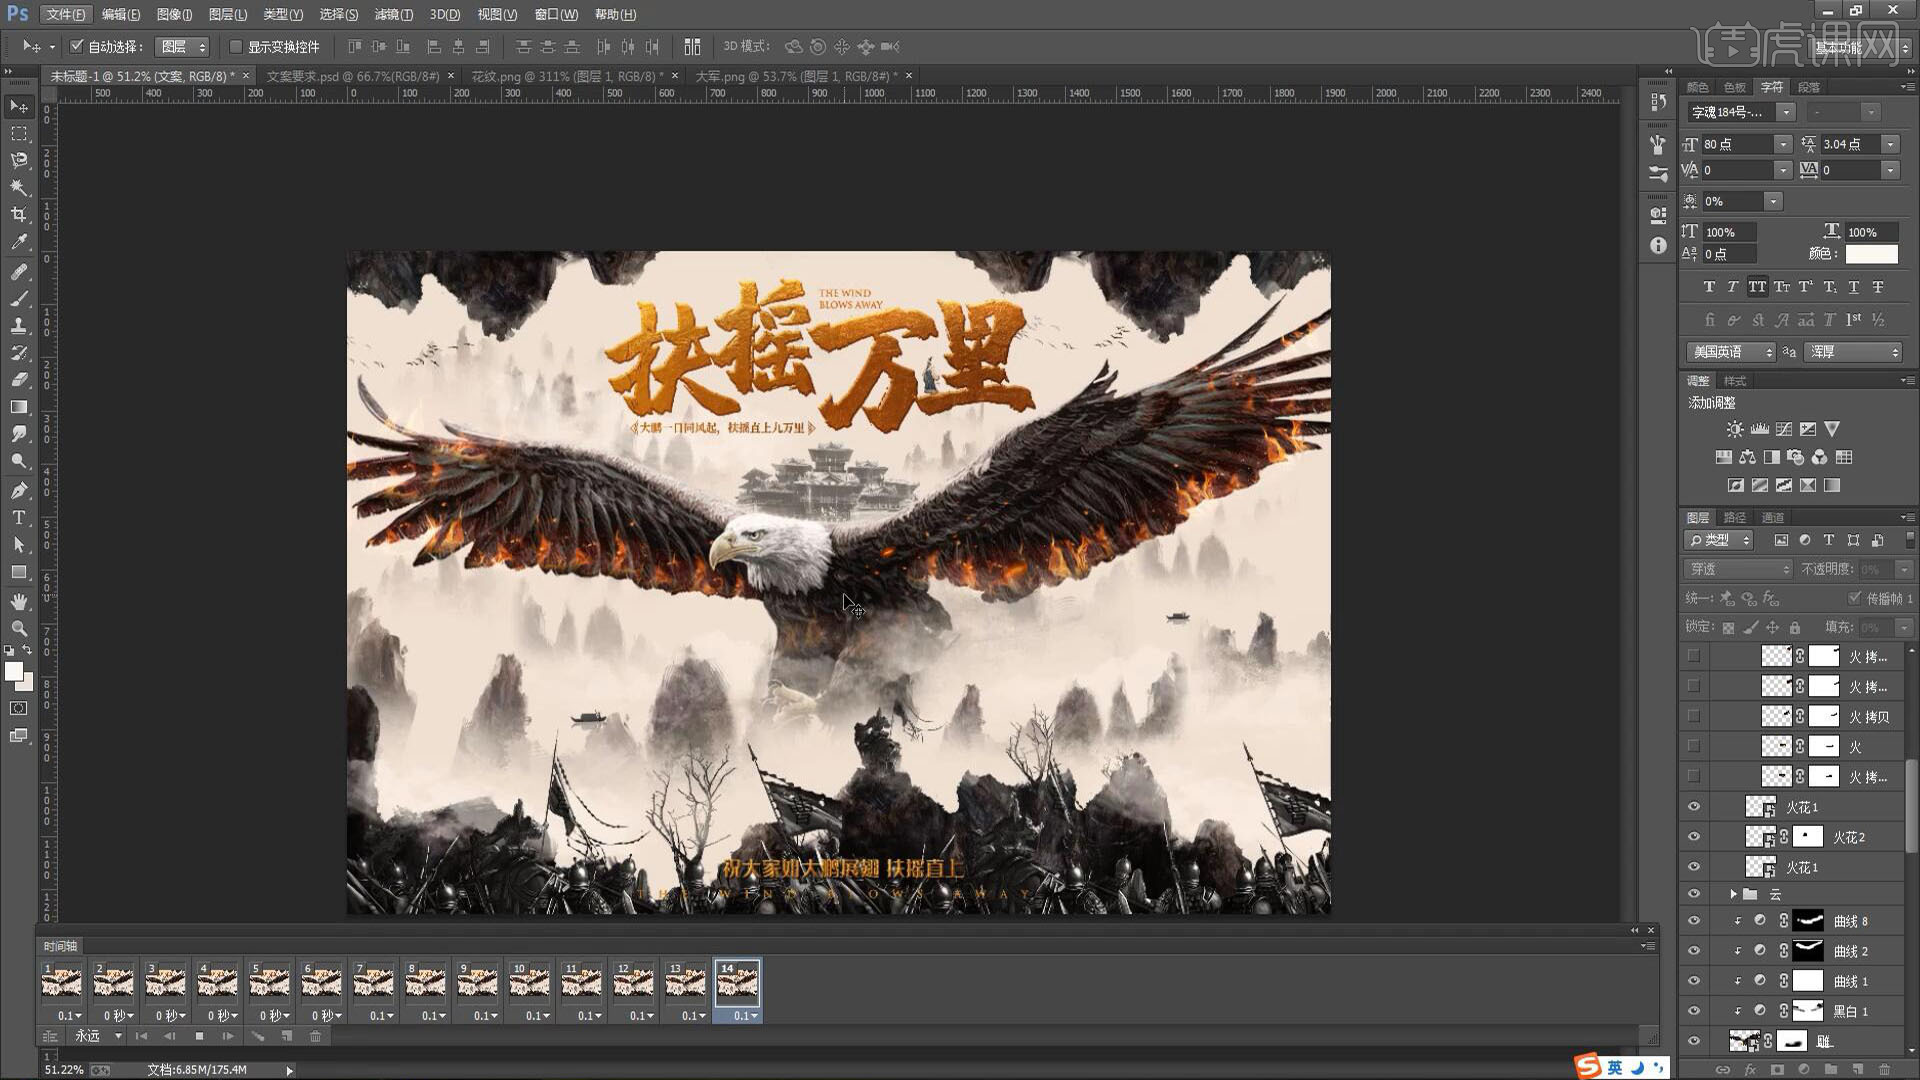Hide the 曲线 8 layer
The image size is (1920, 1080).
click(x=1693, y=921)
